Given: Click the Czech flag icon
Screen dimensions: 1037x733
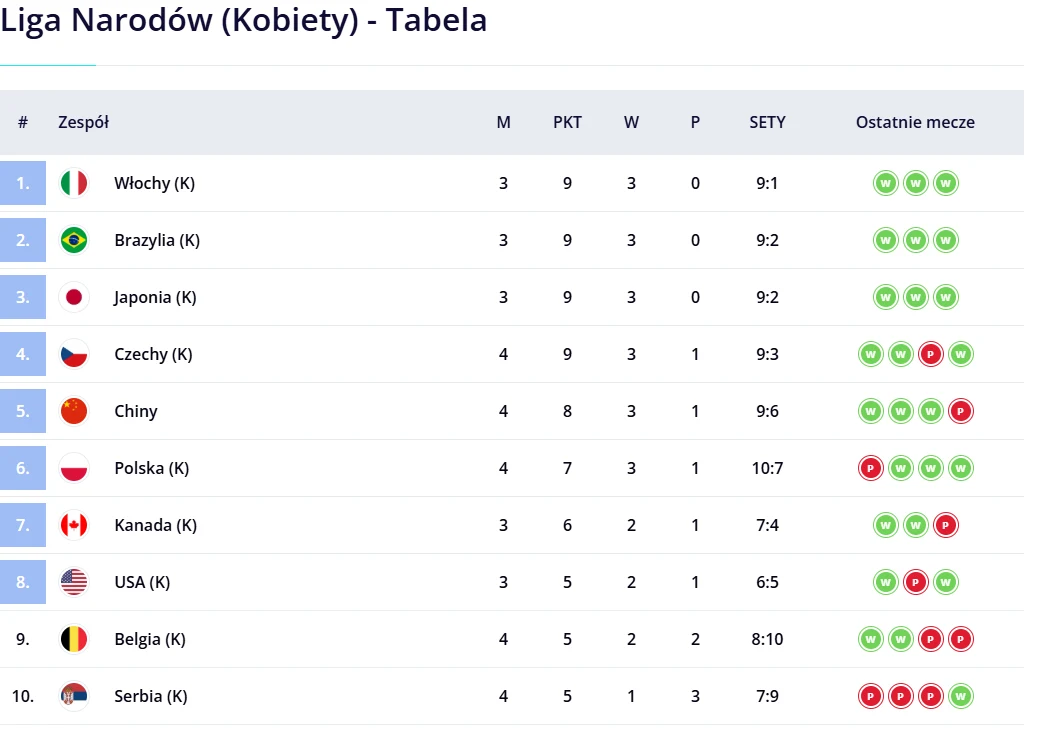Looking at the screenshot, I should 74,355.
